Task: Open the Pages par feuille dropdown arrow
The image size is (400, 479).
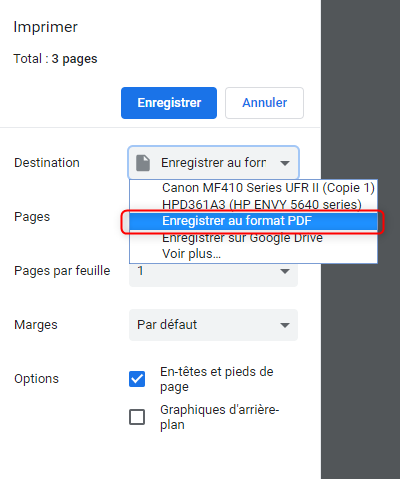Action: tap(285, 271)
